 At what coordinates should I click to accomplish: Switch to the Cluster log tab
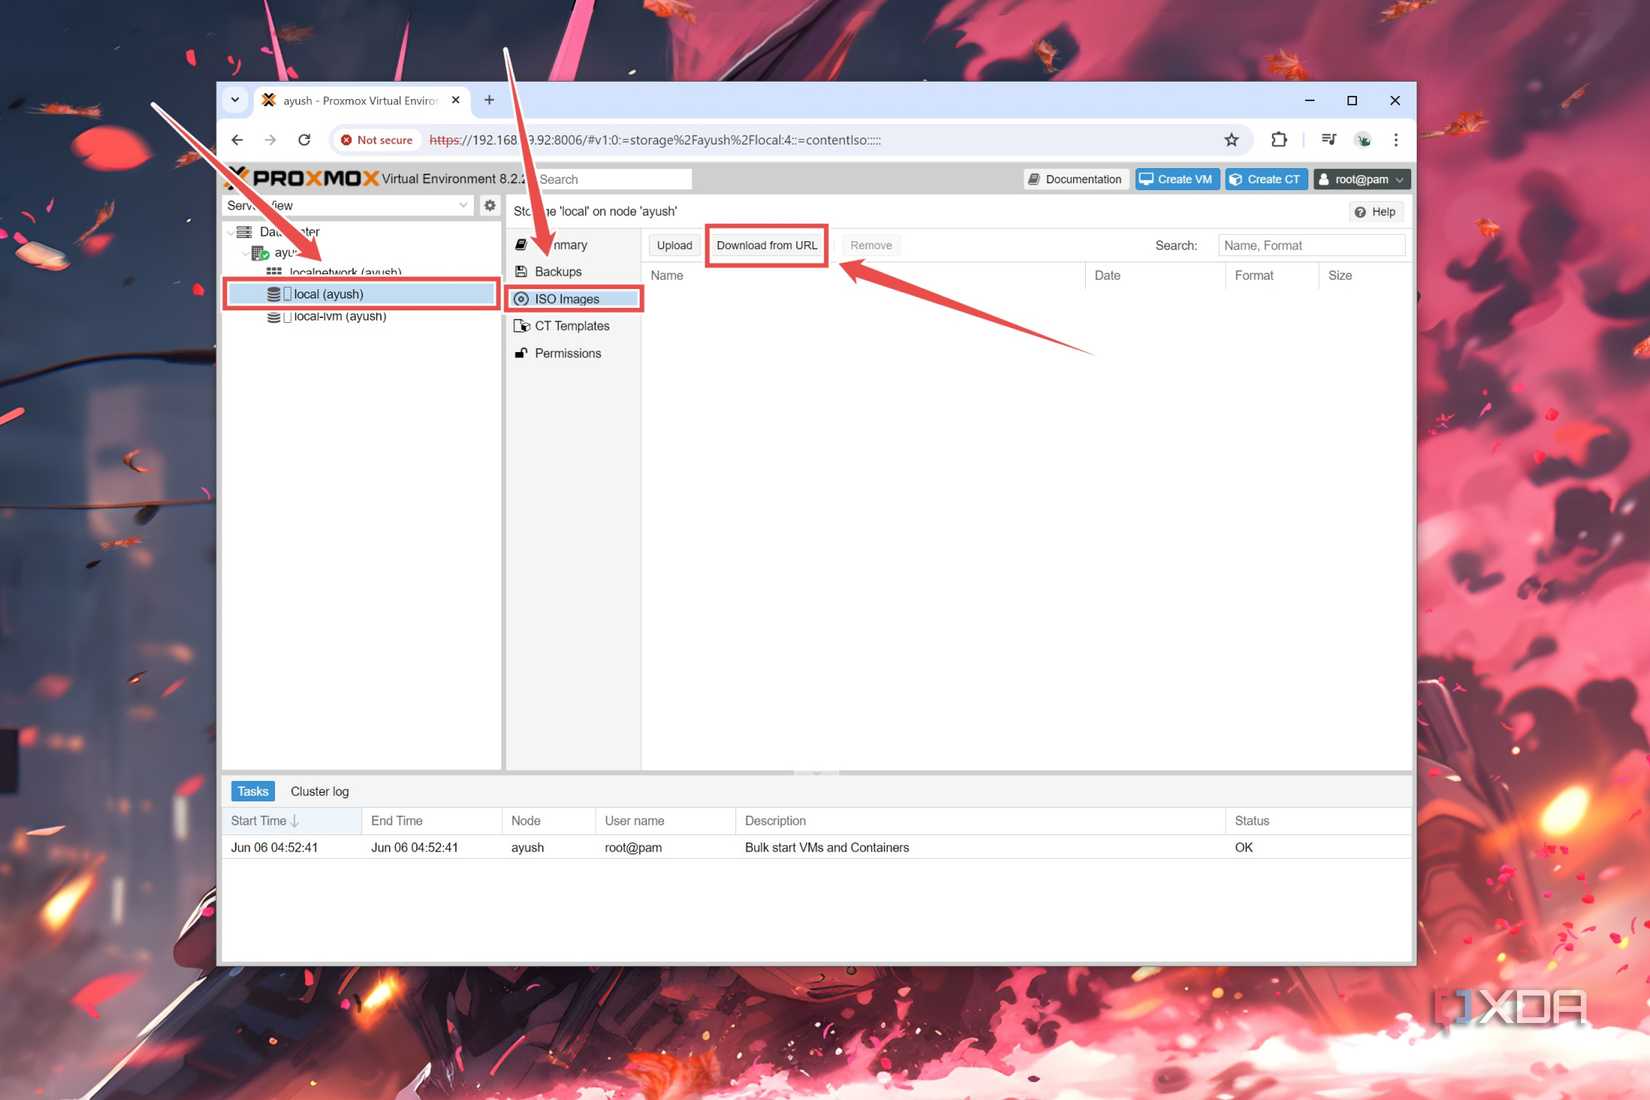pyautogui.click(x=319, y=791)
